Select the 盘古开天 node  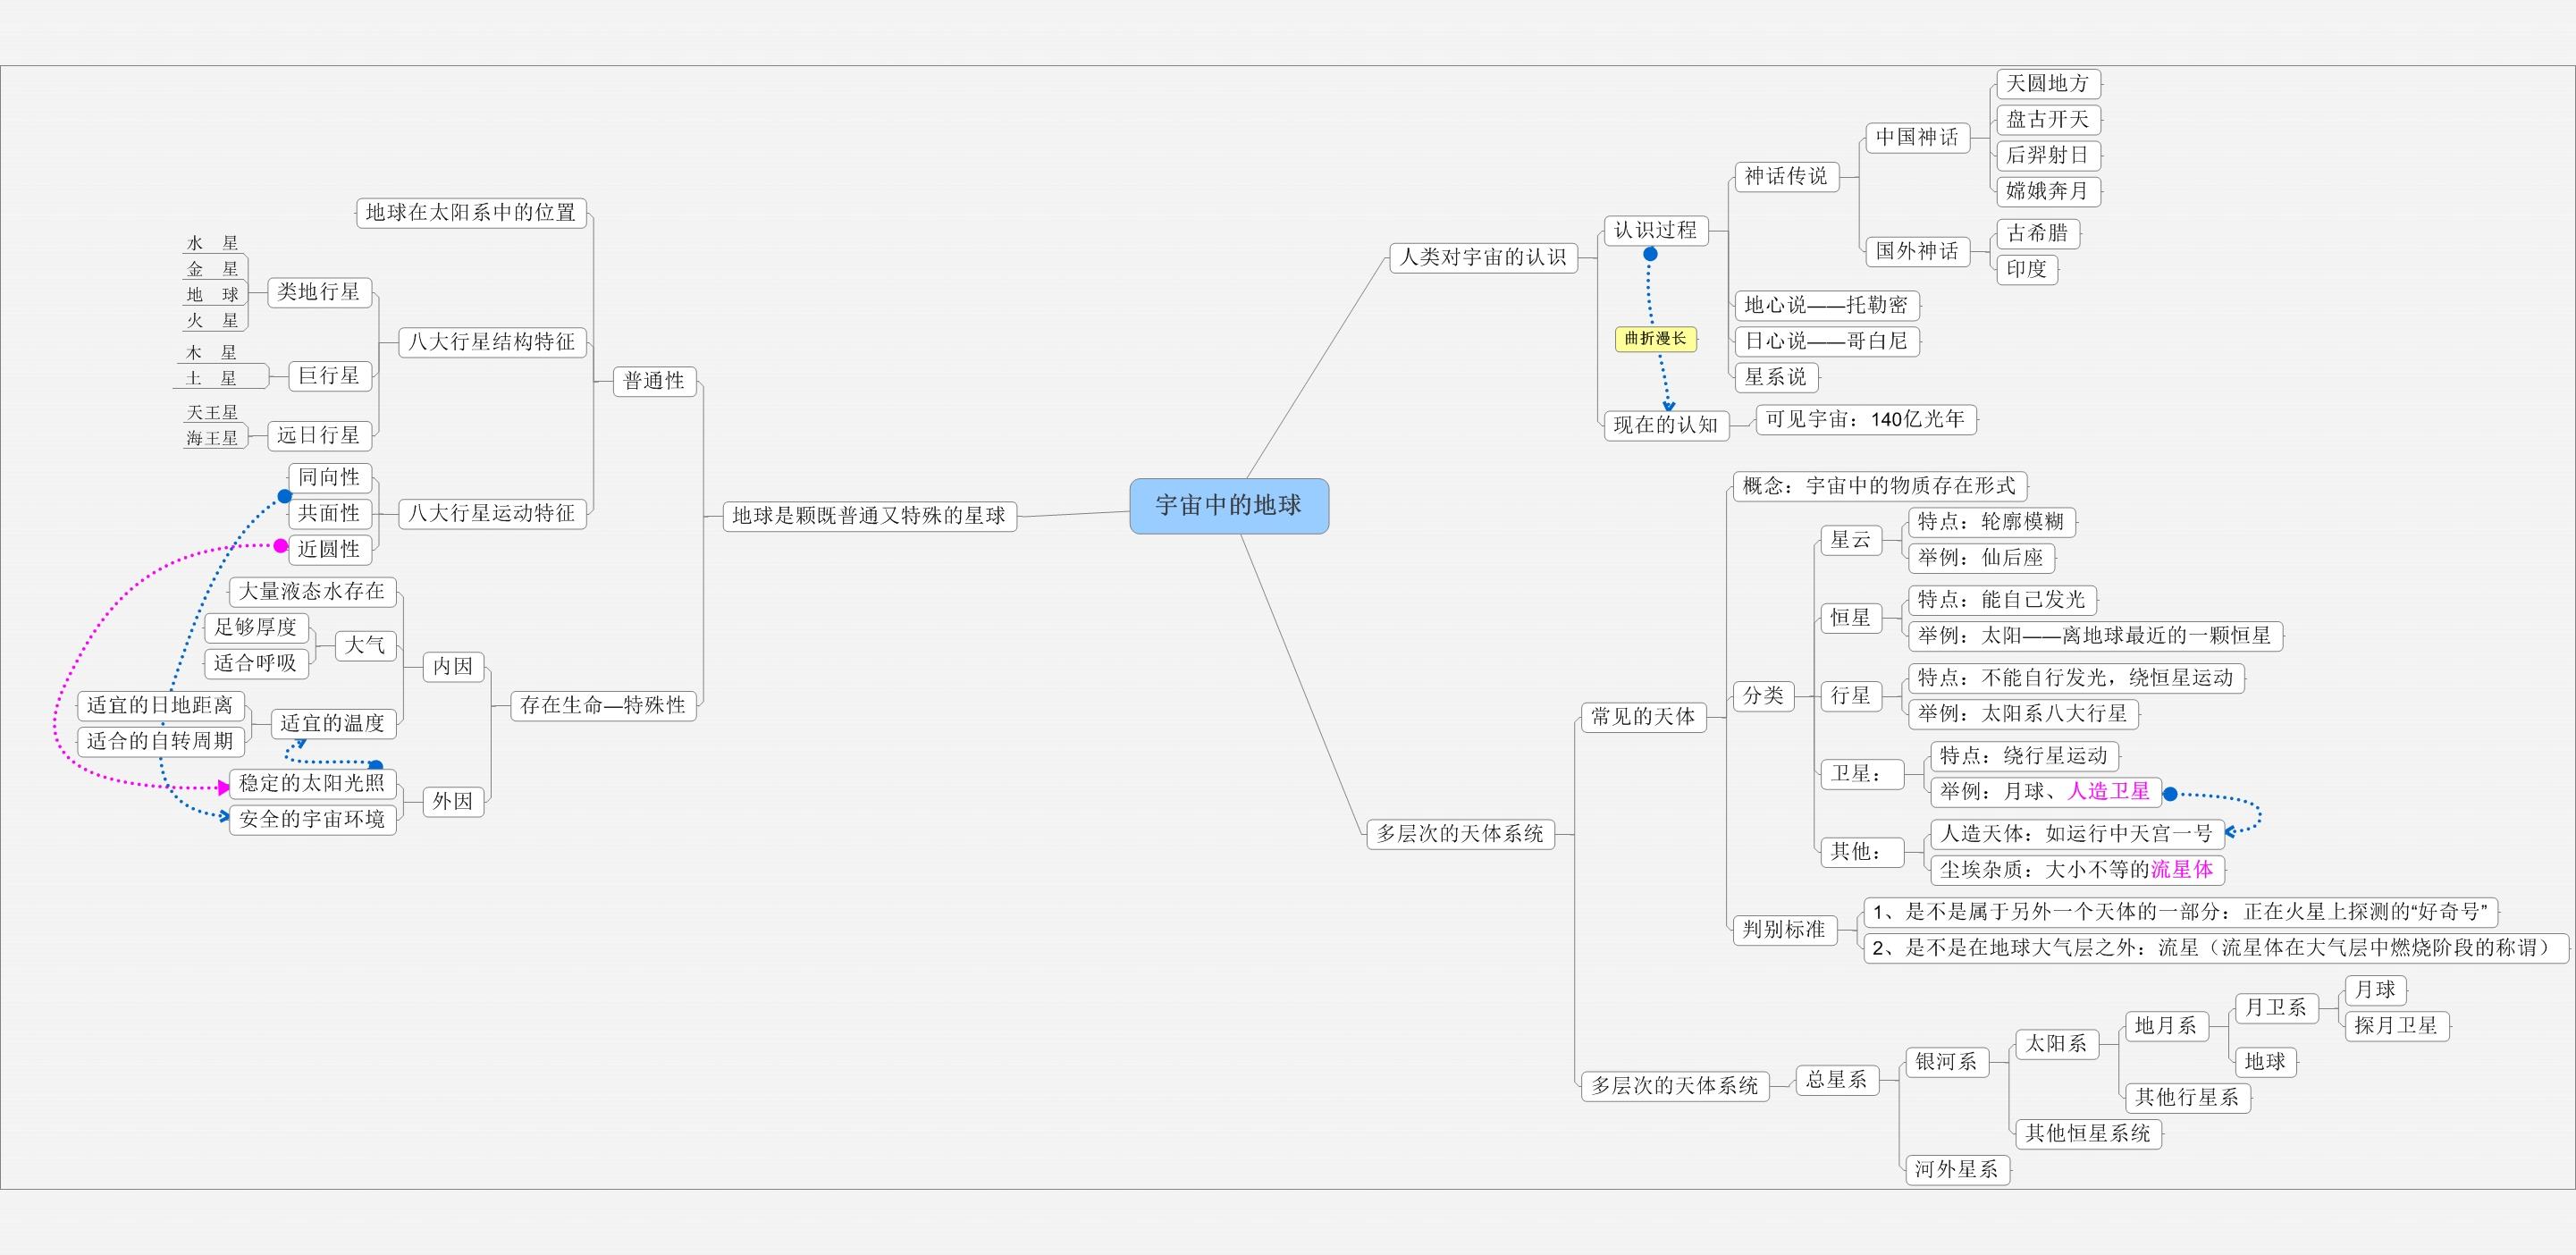(2048, 120)
